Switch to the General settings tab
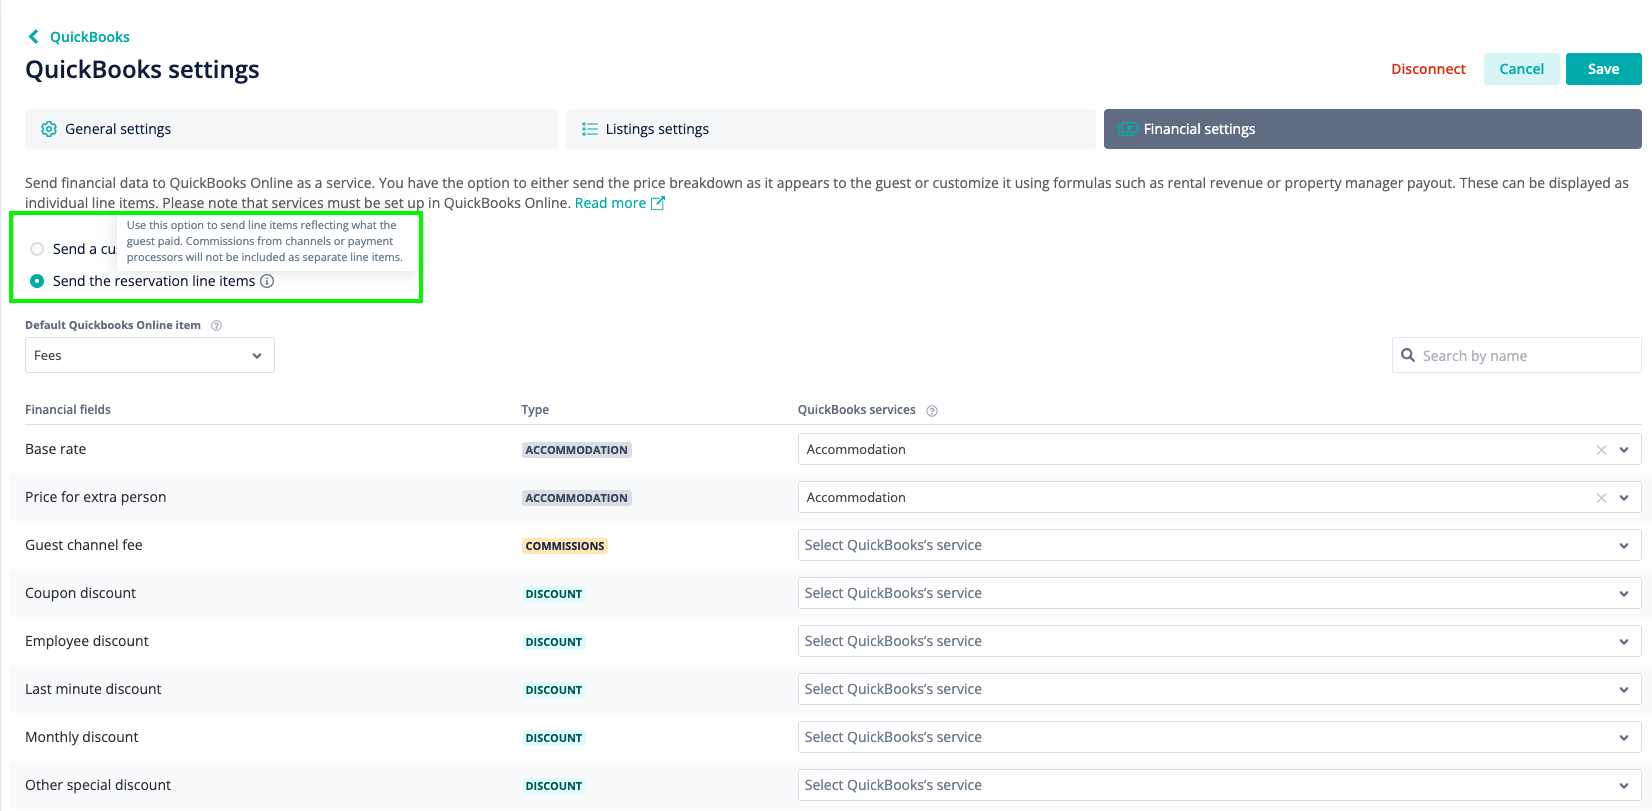The image size is (1652, 811). (x=291, y=129)
